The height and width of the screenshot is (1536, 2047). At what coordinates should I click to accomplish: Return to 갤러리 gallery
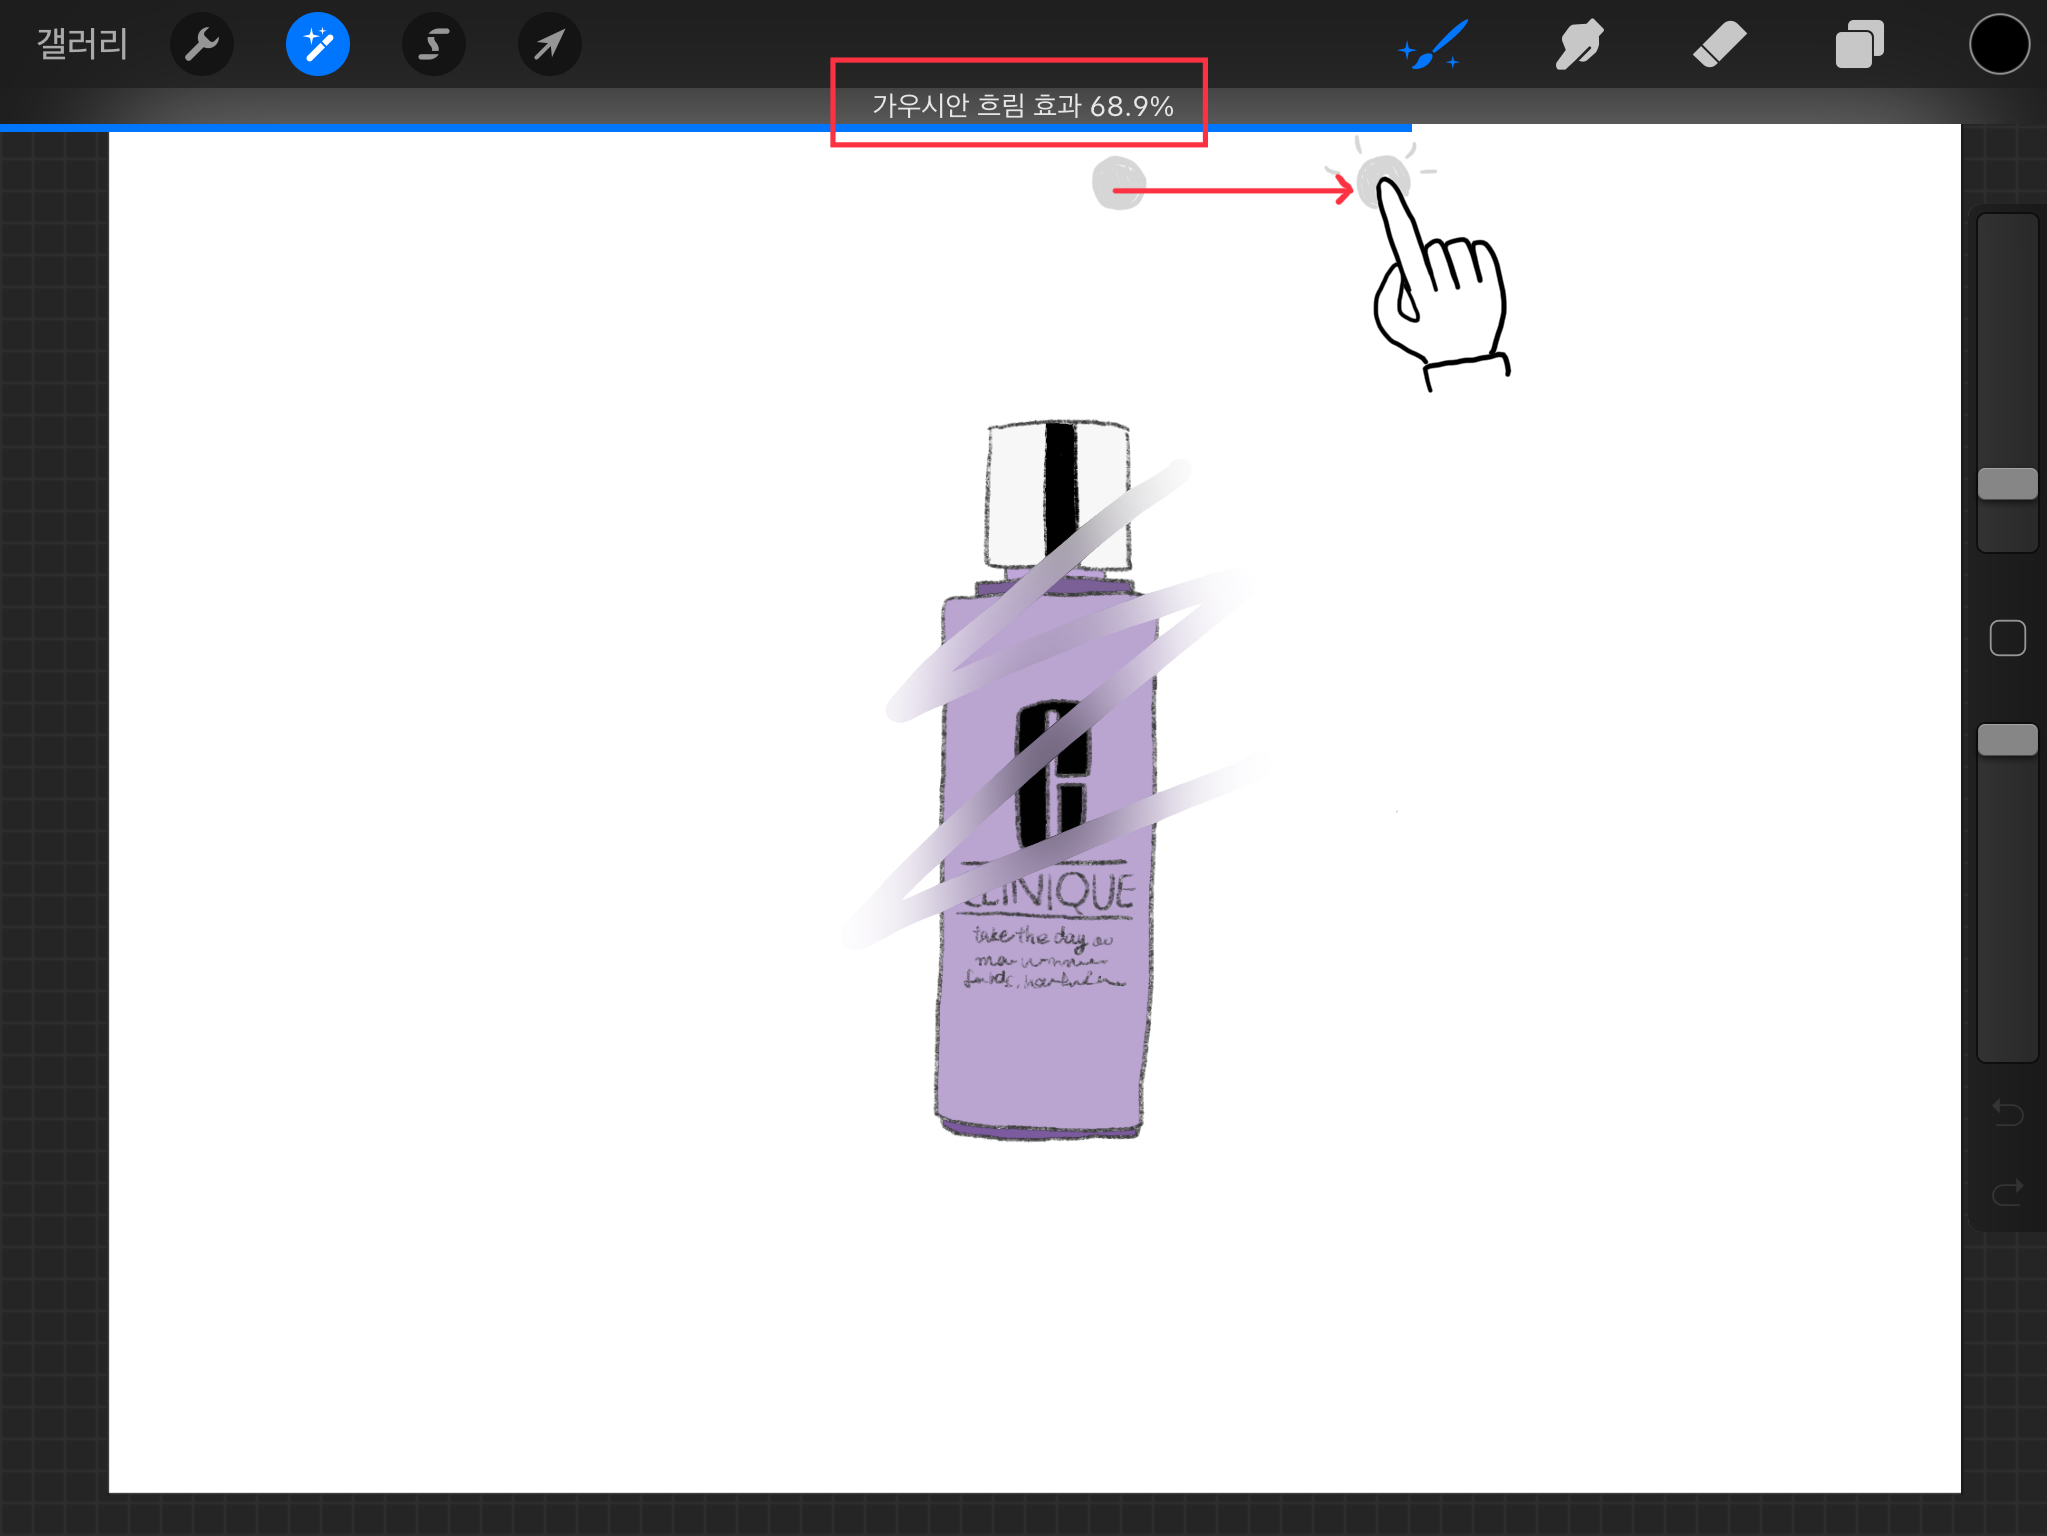coord(82,45)
